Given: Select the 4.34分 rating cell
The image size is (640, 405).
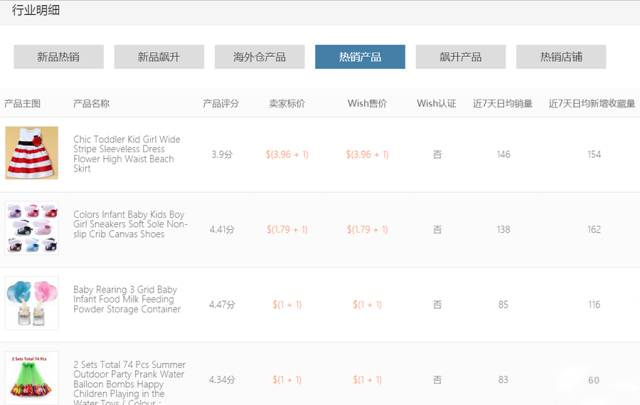Looking at the screenshot, I should pos(222,380).
